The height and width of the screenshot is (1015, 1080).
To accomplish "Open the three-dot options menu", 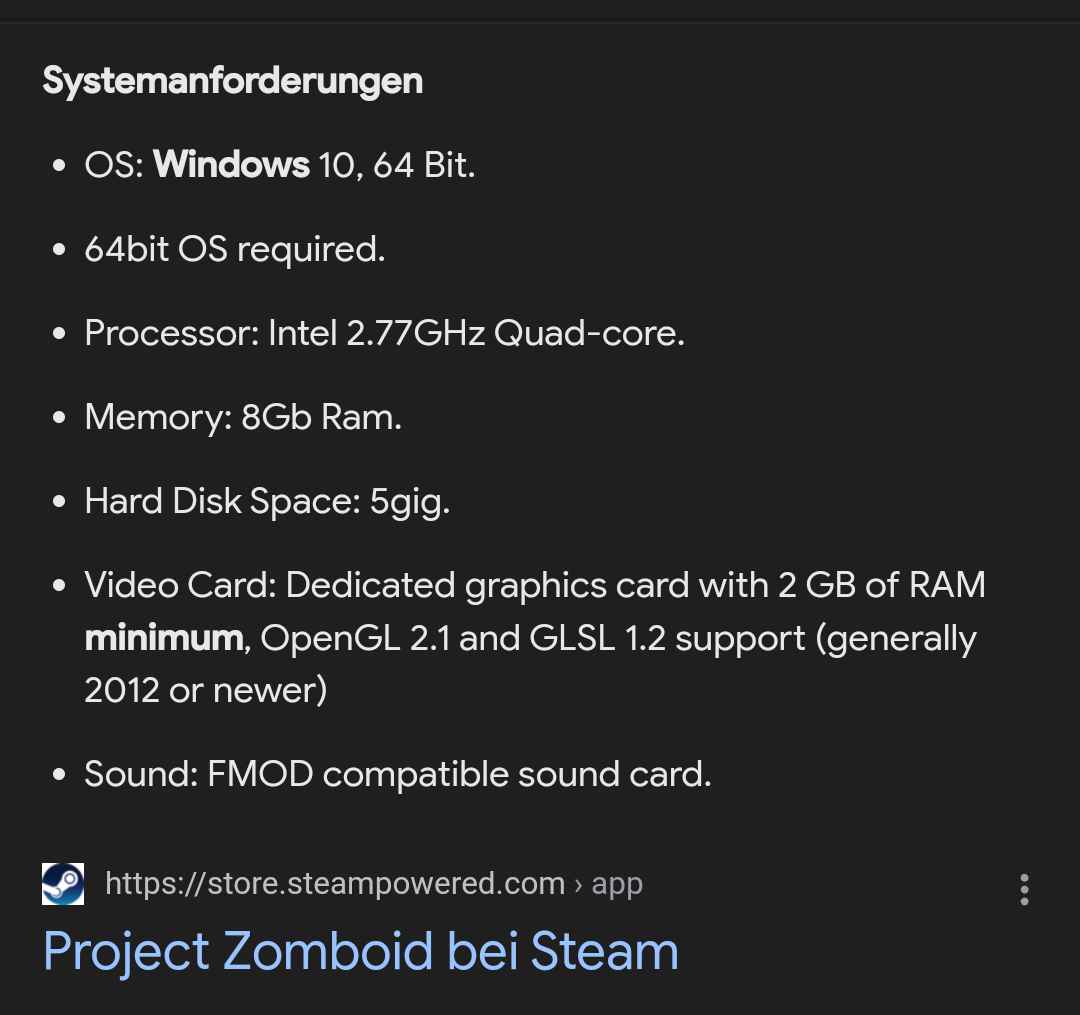I will coord(1024,890).
